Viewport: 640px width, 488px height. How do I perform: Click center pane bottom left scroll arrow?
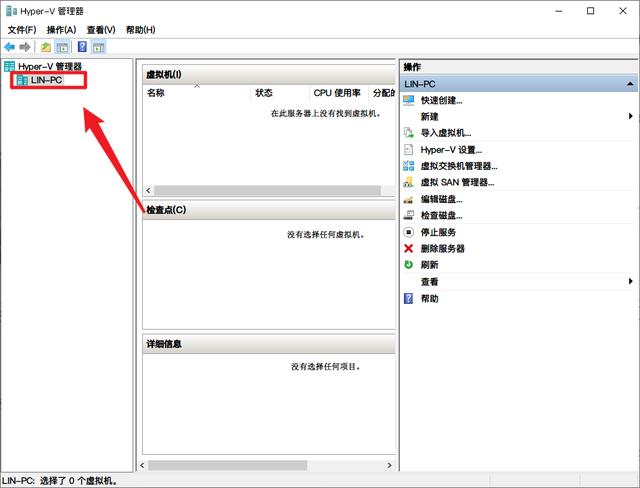pyautogui.click(x=142, y=465)
